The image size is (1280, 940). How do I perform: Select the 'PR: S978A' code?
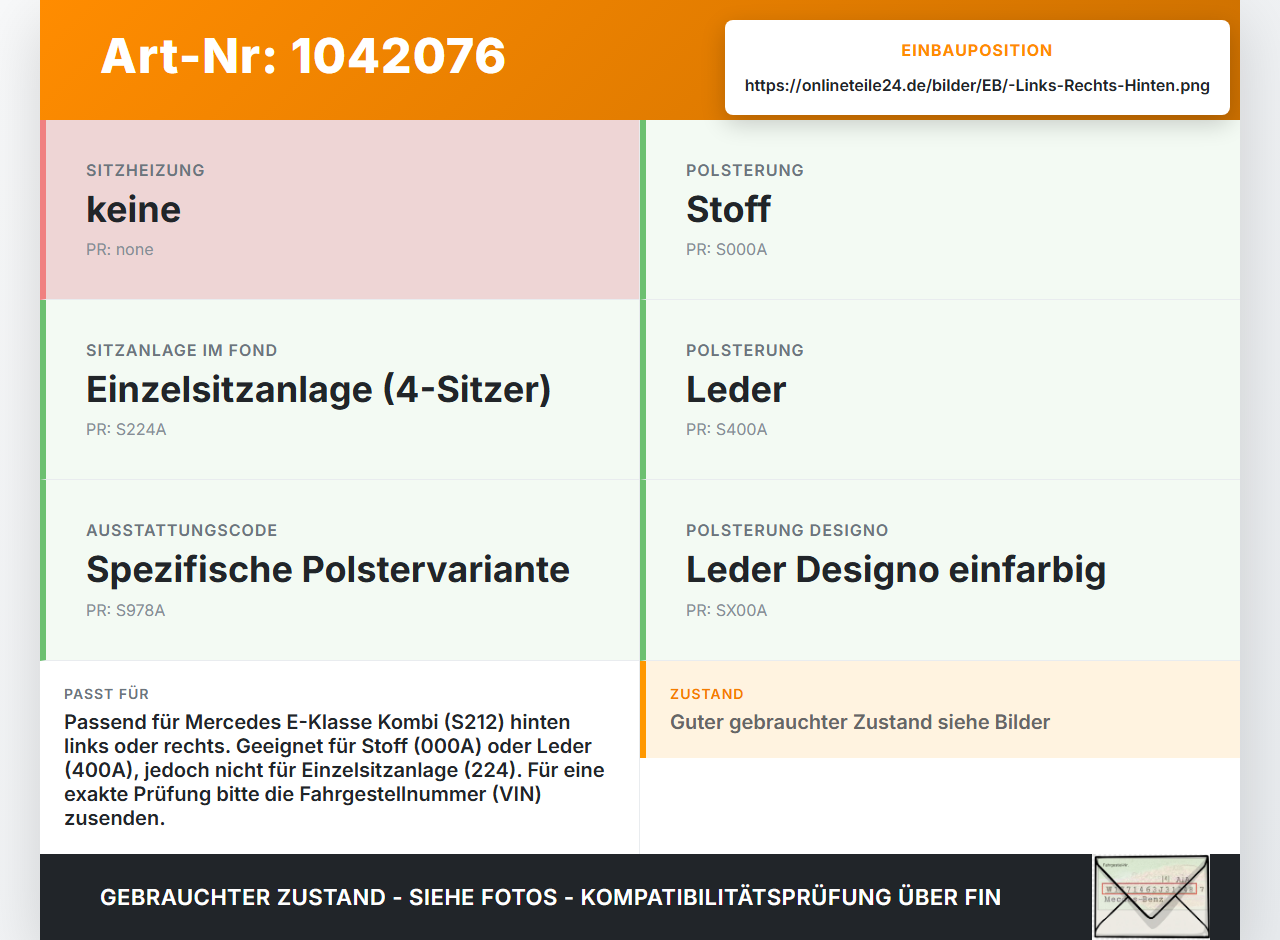click(x=126, y=610)
